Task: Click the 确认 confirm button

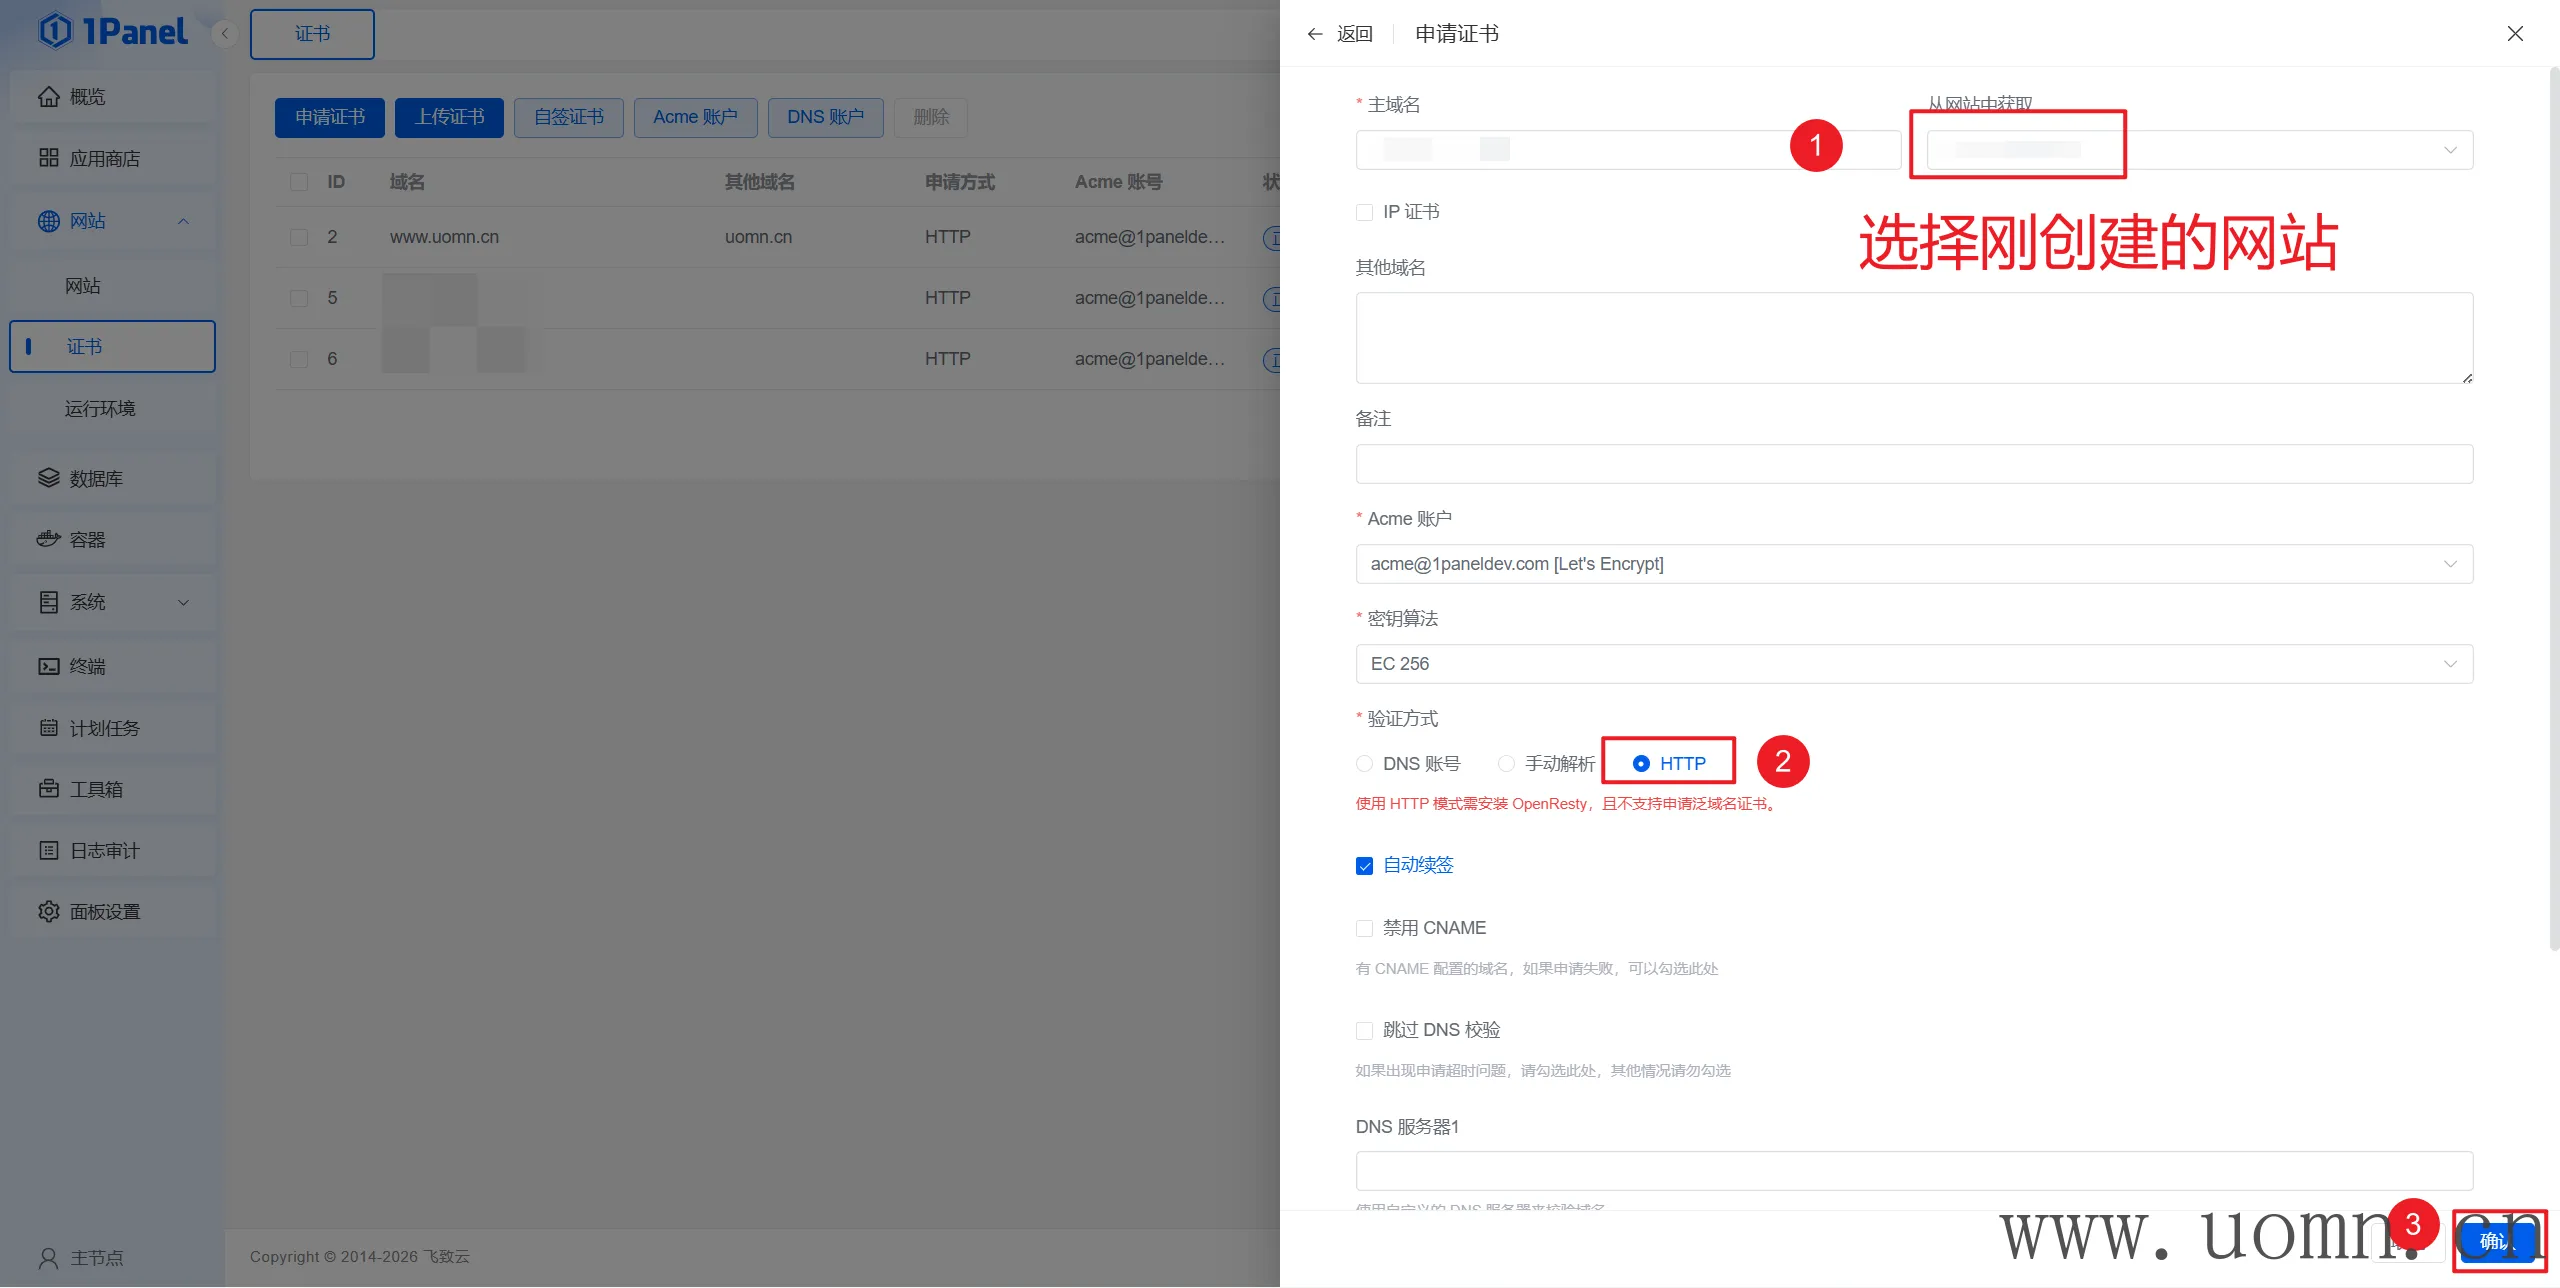Action: (x=2496, y=1242)
